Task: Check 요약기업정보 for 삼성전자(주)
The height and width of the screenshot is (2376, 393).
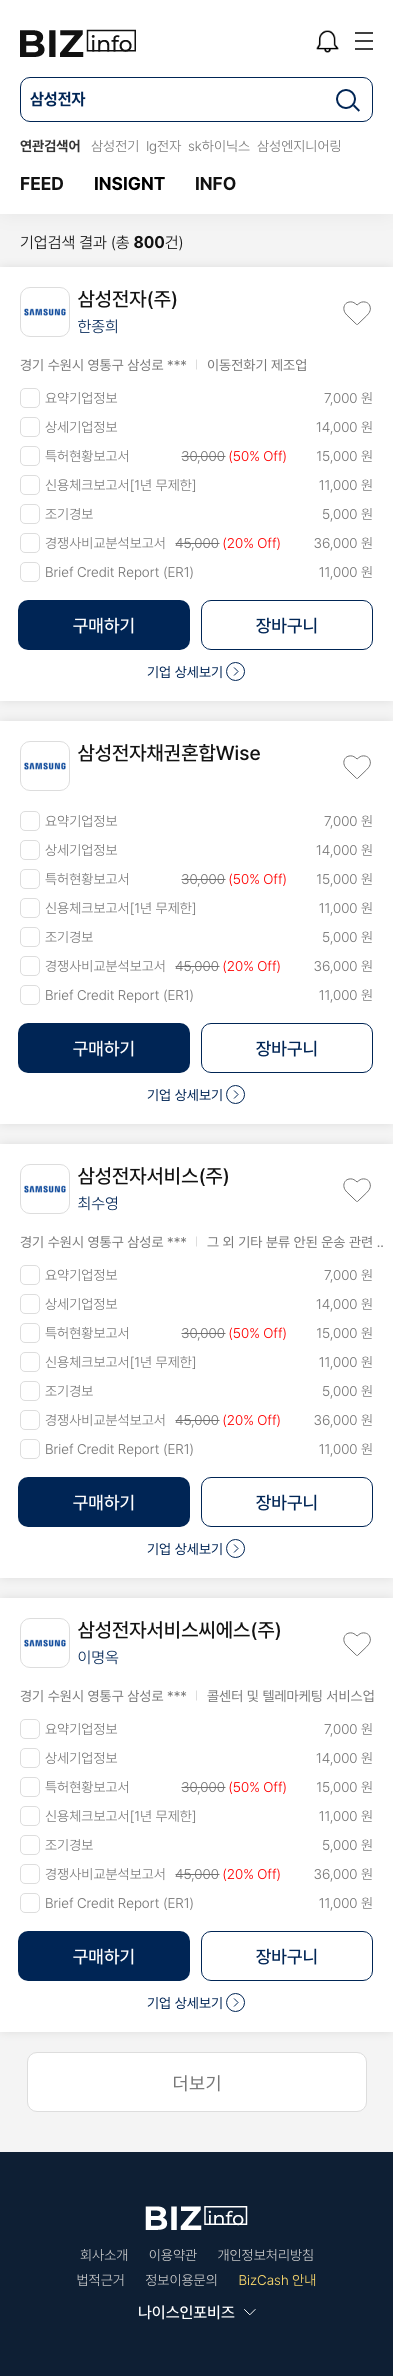Action: click(30, 398)
